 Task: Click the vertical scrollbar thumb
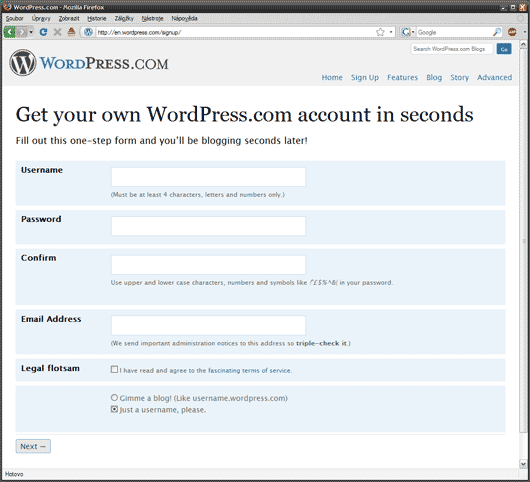[x=523, y=240]
